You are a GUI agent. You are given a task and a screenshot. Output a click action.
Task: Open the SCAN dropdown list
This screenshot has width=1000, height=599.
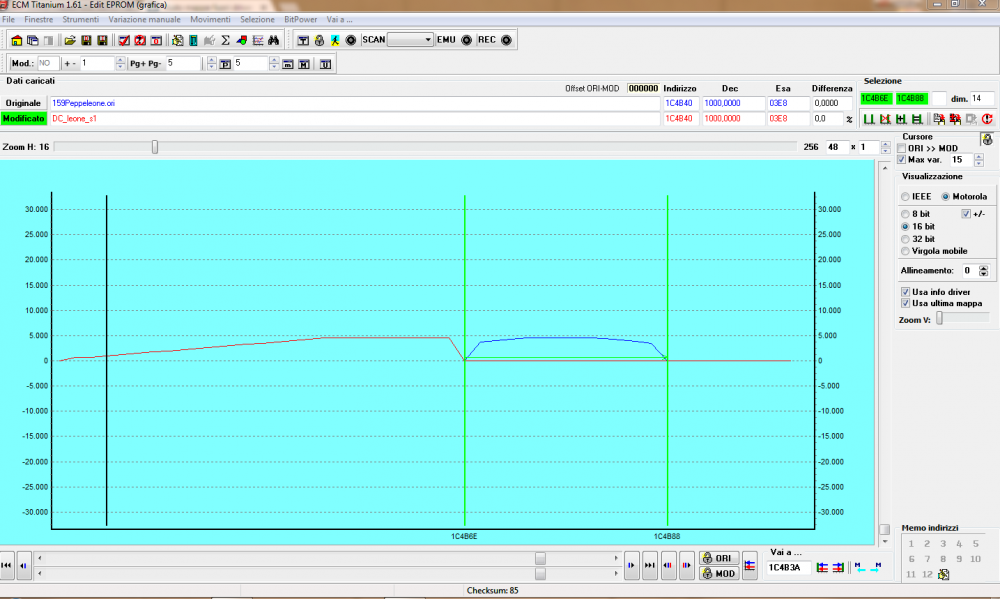[x=428, y=40]
